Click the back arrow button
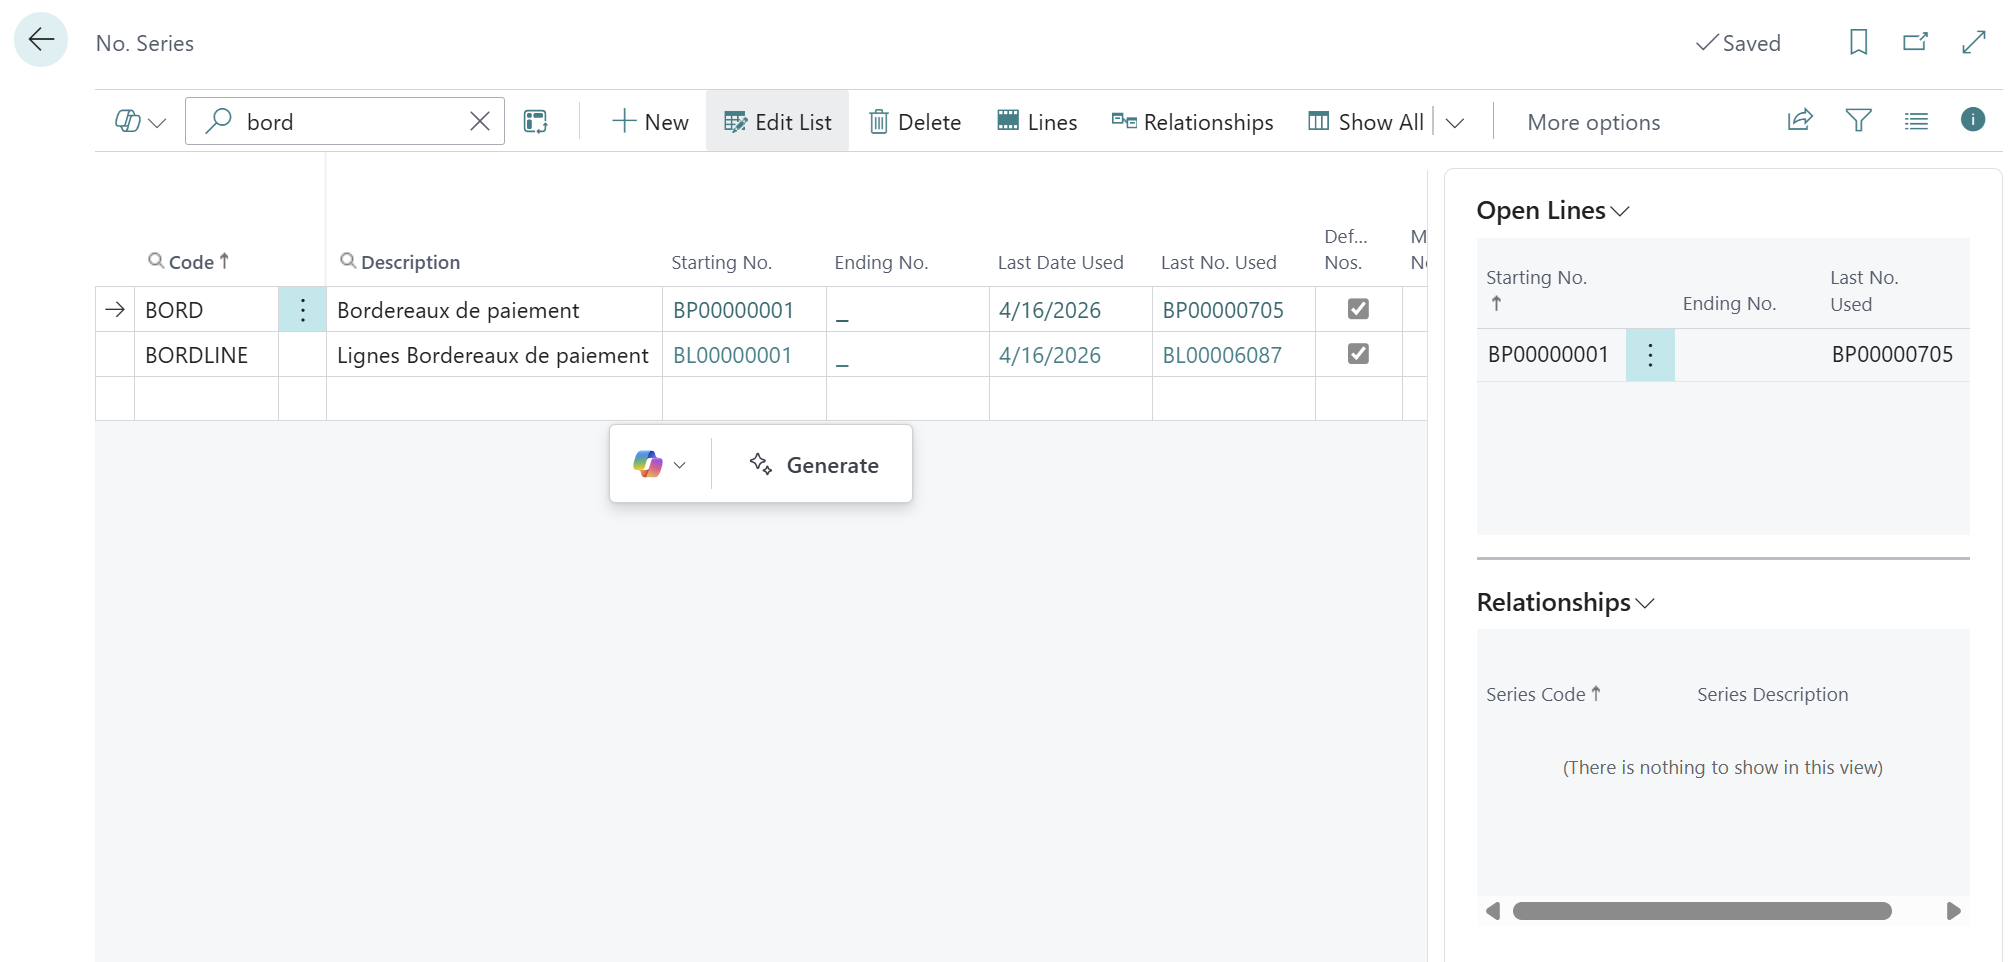Image resolution: width=2012 pixels, height=962 pixels. click(x=41, y=40)
